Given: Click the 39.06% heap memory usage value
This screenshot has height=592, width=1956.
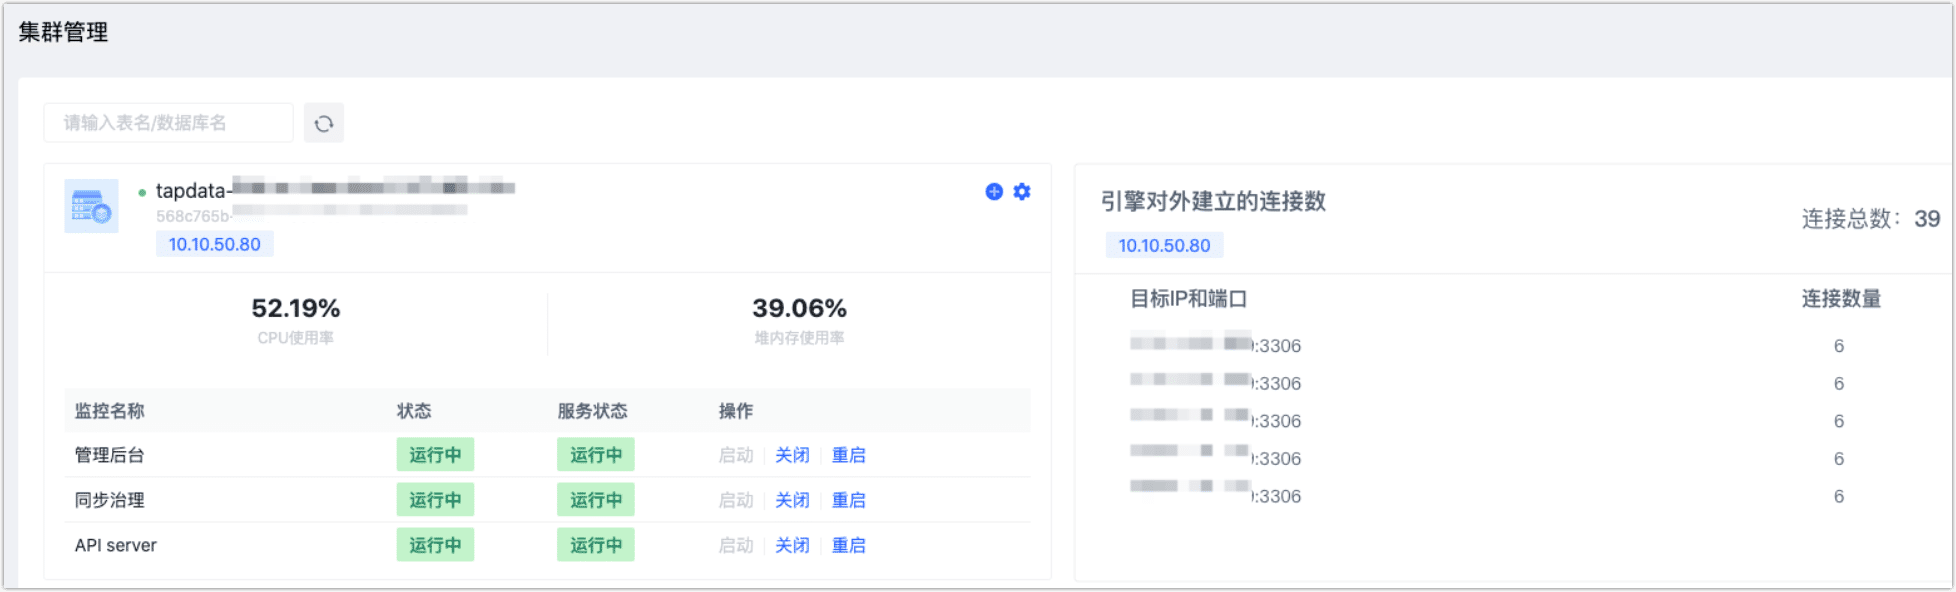Looking at the screenshot, I should [800, 308].
